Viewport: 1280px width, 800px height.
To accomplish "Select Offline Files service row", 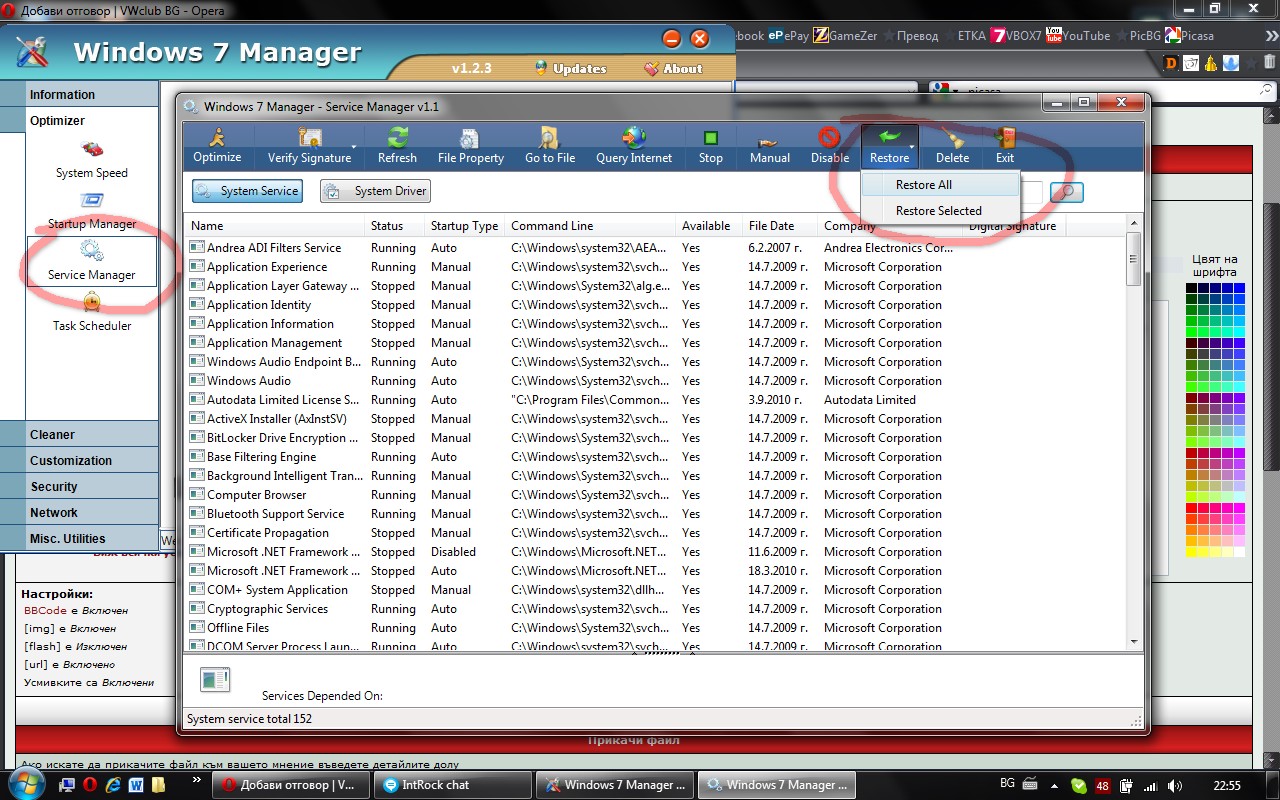I will [655, 628].
